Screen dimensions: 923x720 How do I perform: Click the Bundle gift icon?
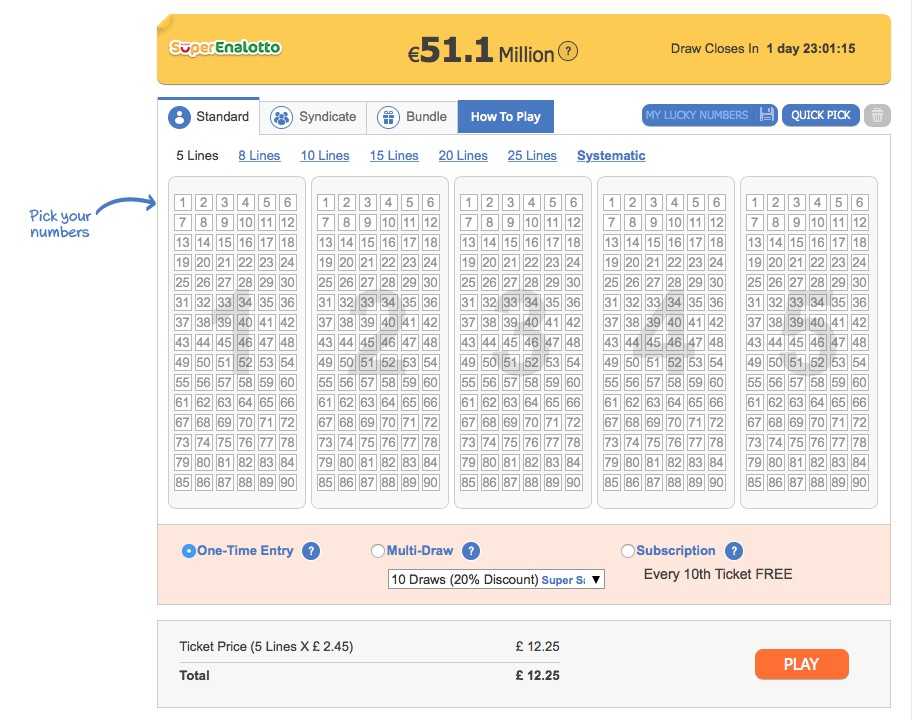pos(389,117)
